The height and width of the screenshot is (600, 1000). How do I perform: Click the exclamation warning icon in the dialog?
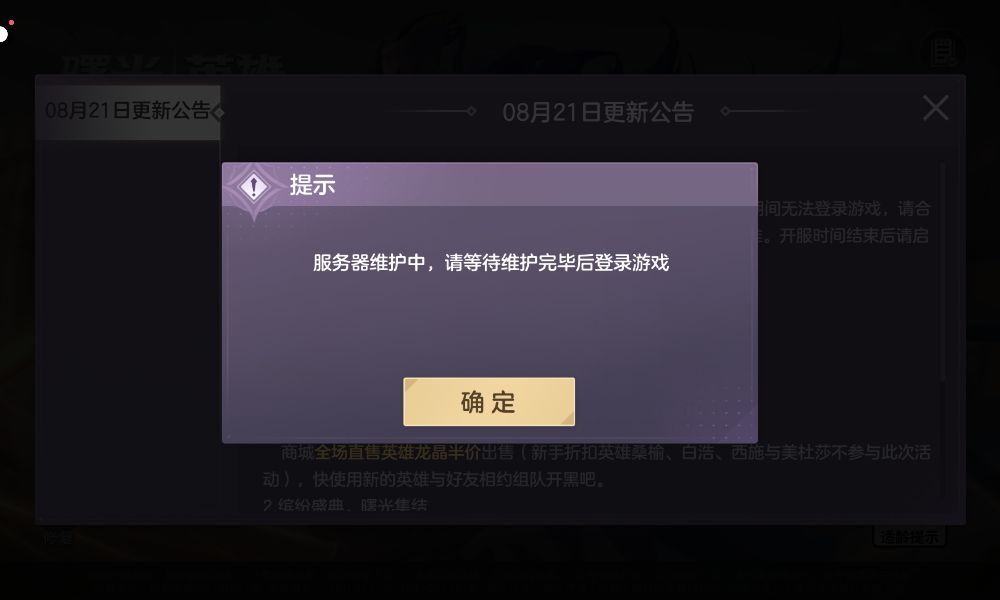click(254, 187)
